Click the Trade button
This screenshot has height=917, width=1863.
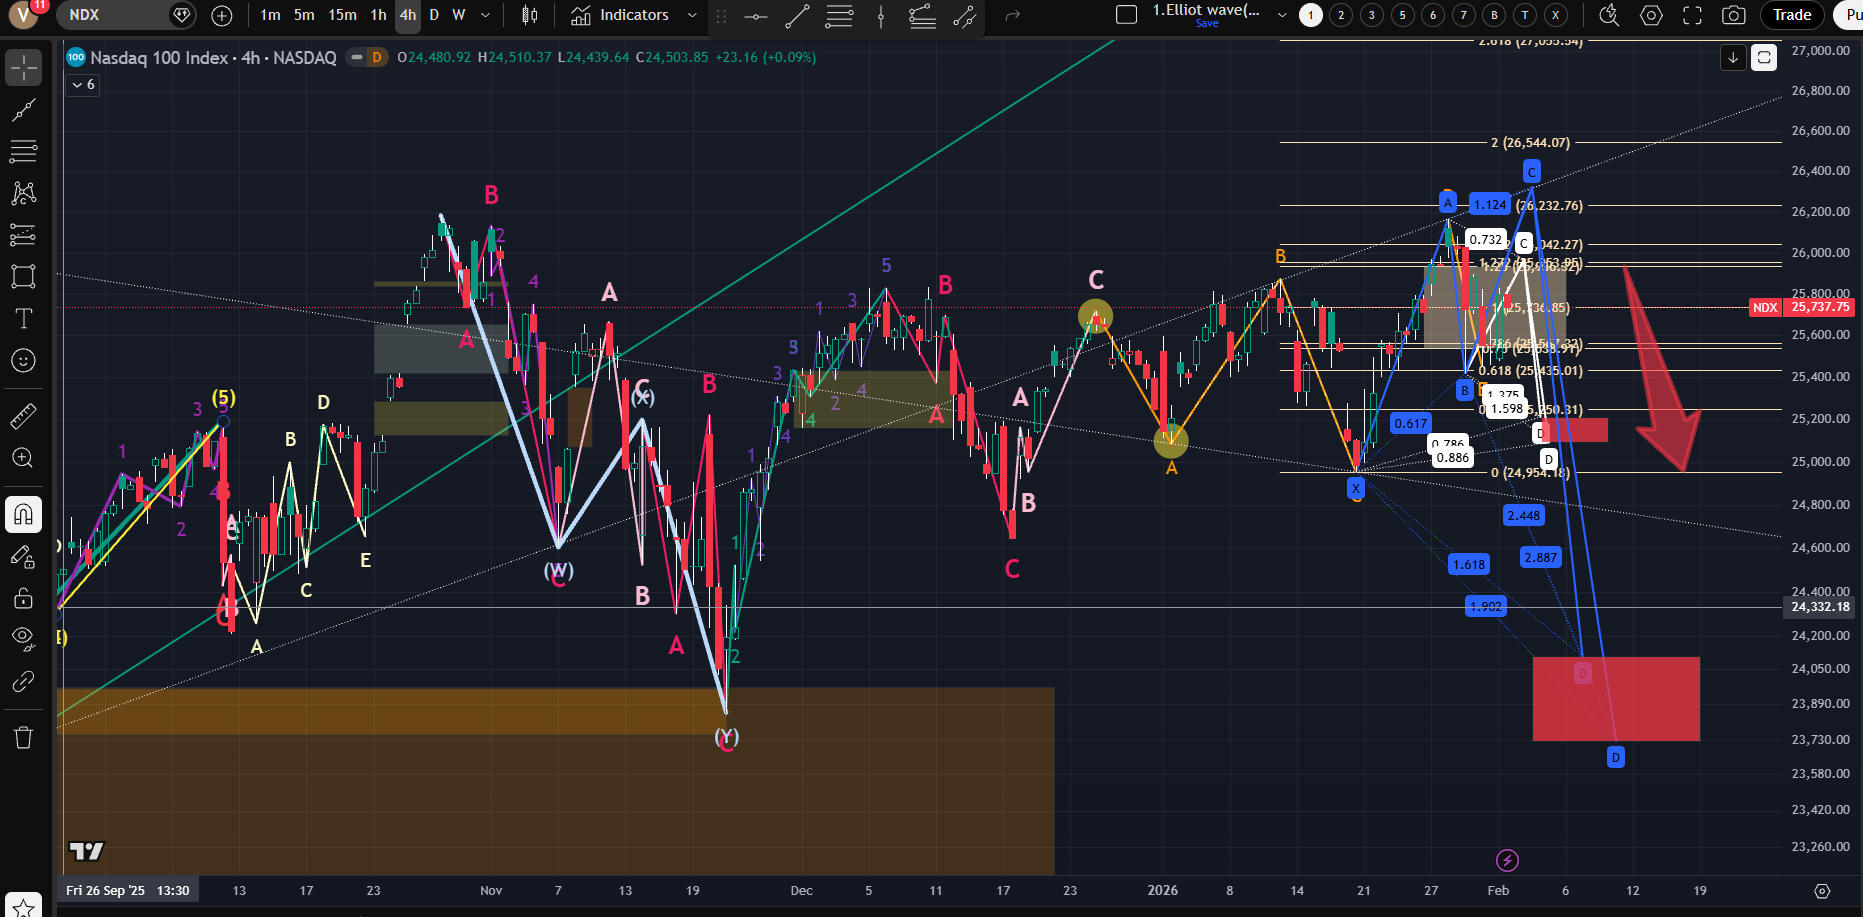pyautogui.click(x=1792, y=15)
